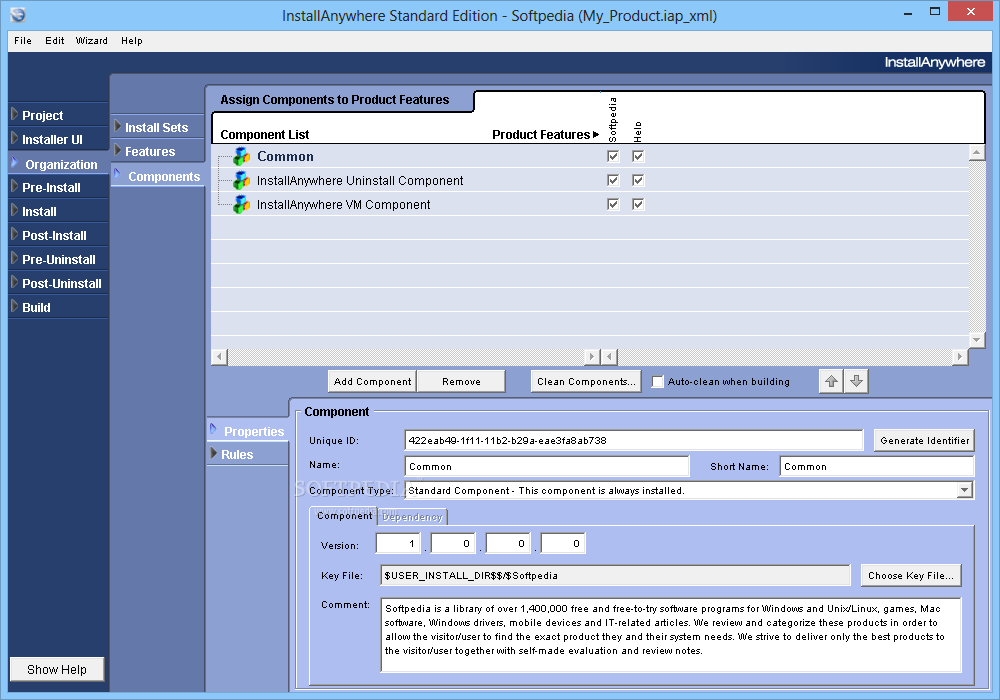Open the Edit menu
Screen dimensions: 1000x700
point(54,41)
